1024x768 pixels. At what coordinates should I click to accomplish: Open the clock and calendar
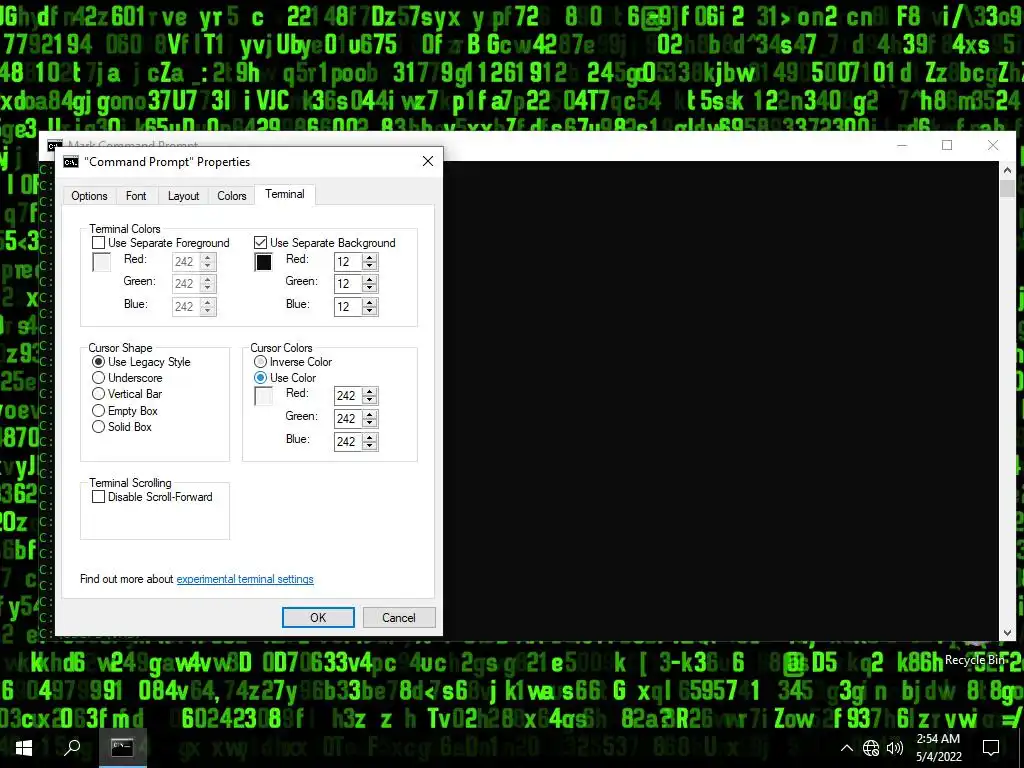[x=938, y=748]
